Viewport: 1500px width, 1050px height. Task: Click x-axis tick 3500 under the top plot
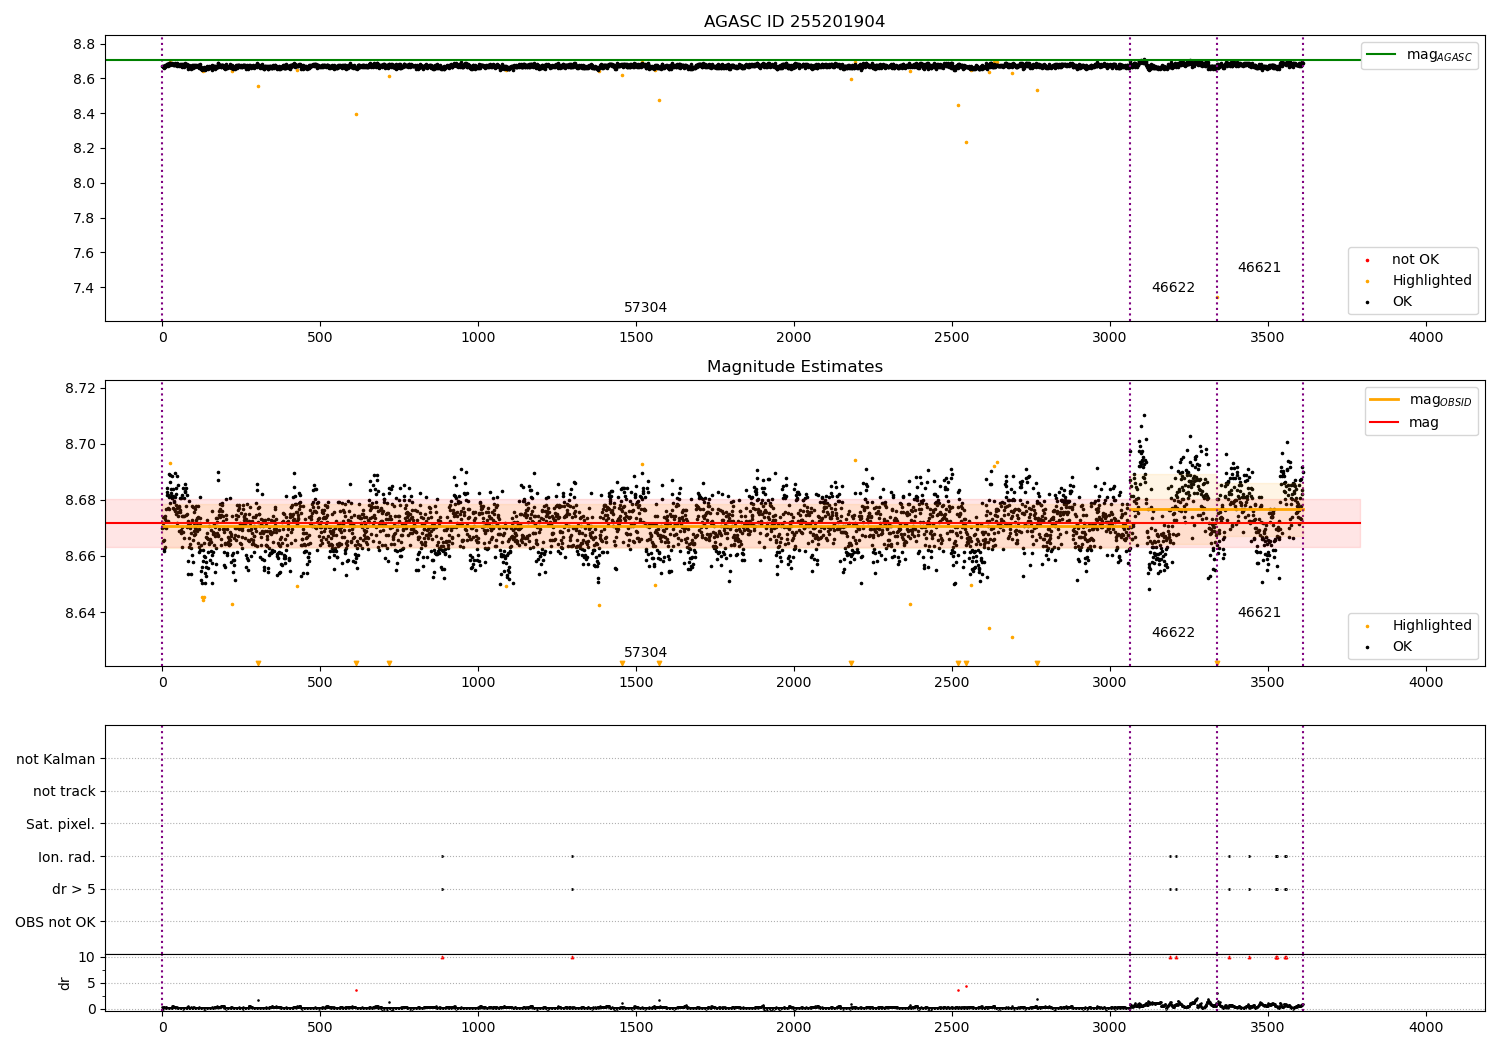(1268, 338)
